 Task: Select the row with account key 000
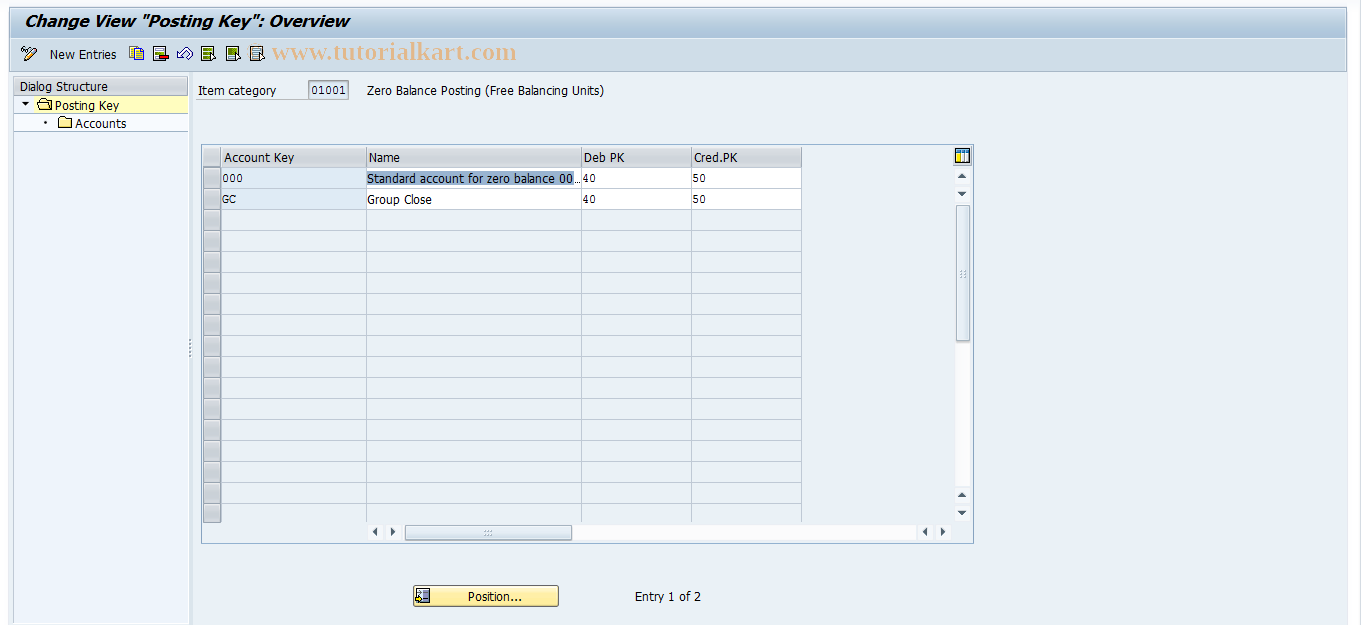211,178
